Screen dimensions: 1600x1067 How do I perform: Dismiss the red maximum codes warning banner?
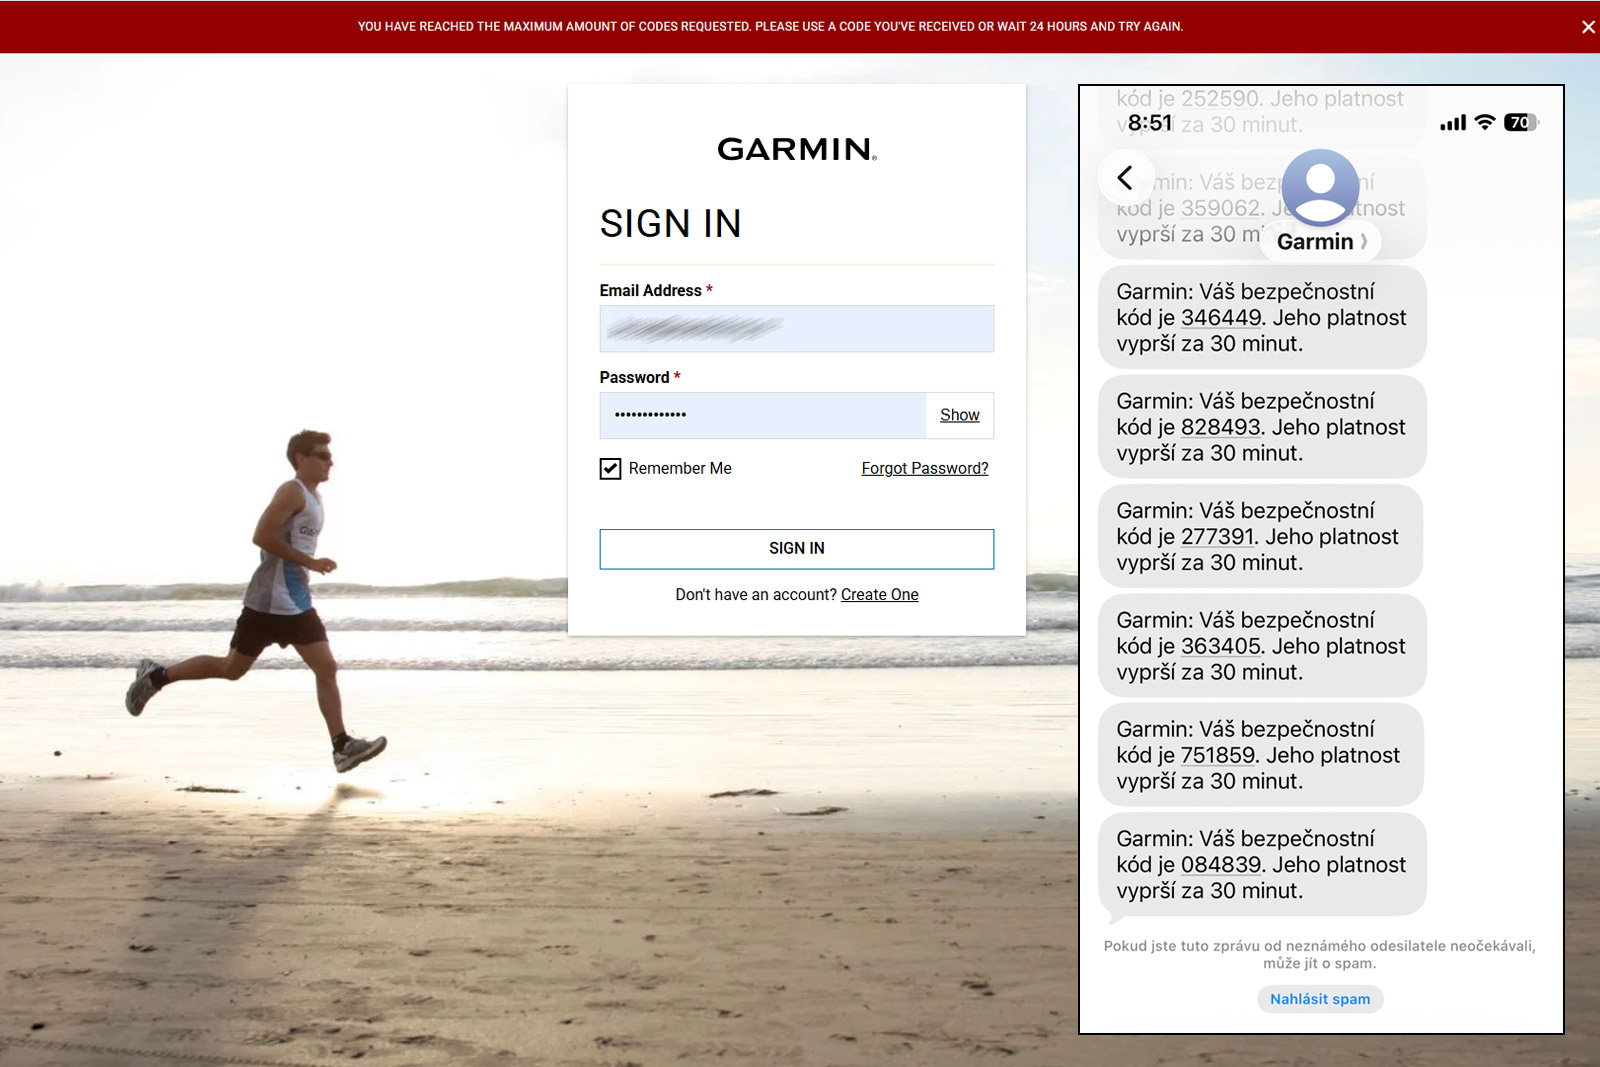pos(1587,27)
